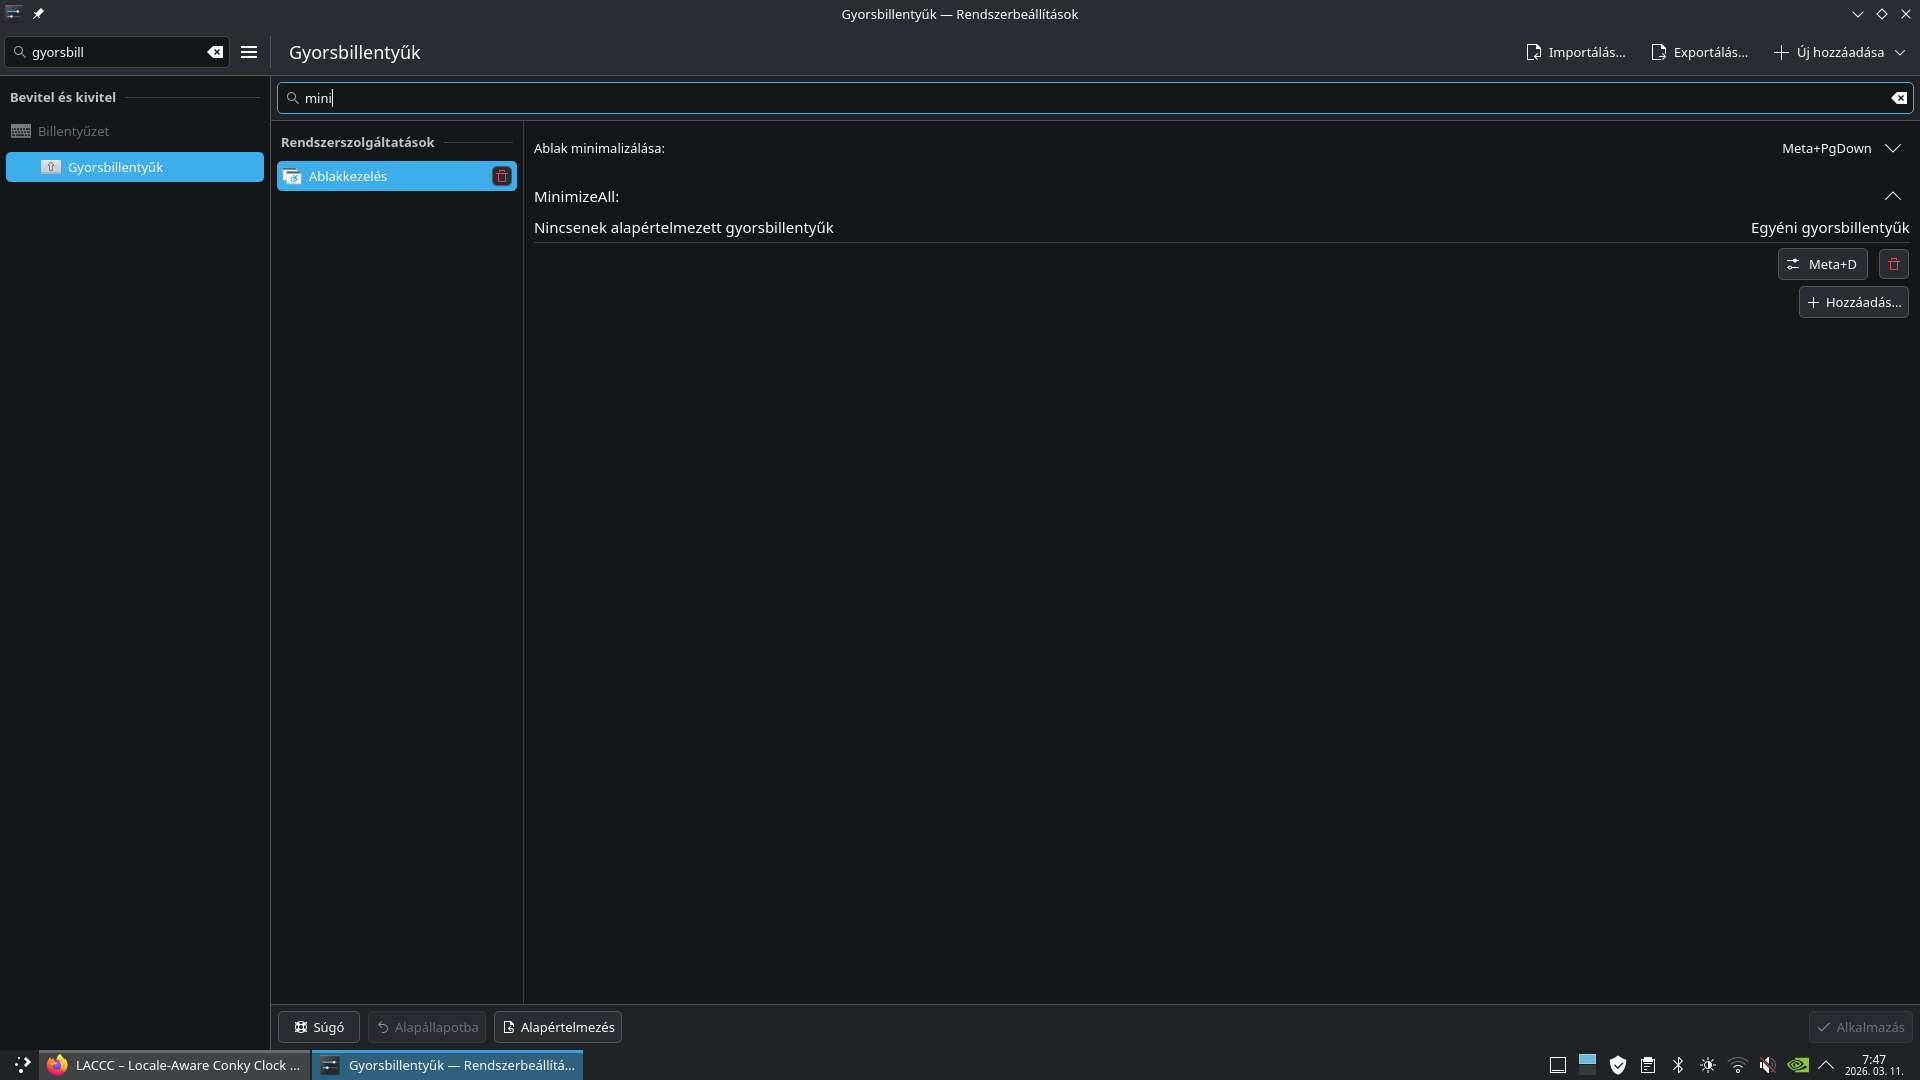Click the trash icon on Ablakkezelés row
Image resolution: width=1920 pixels, height=1080 pixels.
pos(502,176)
